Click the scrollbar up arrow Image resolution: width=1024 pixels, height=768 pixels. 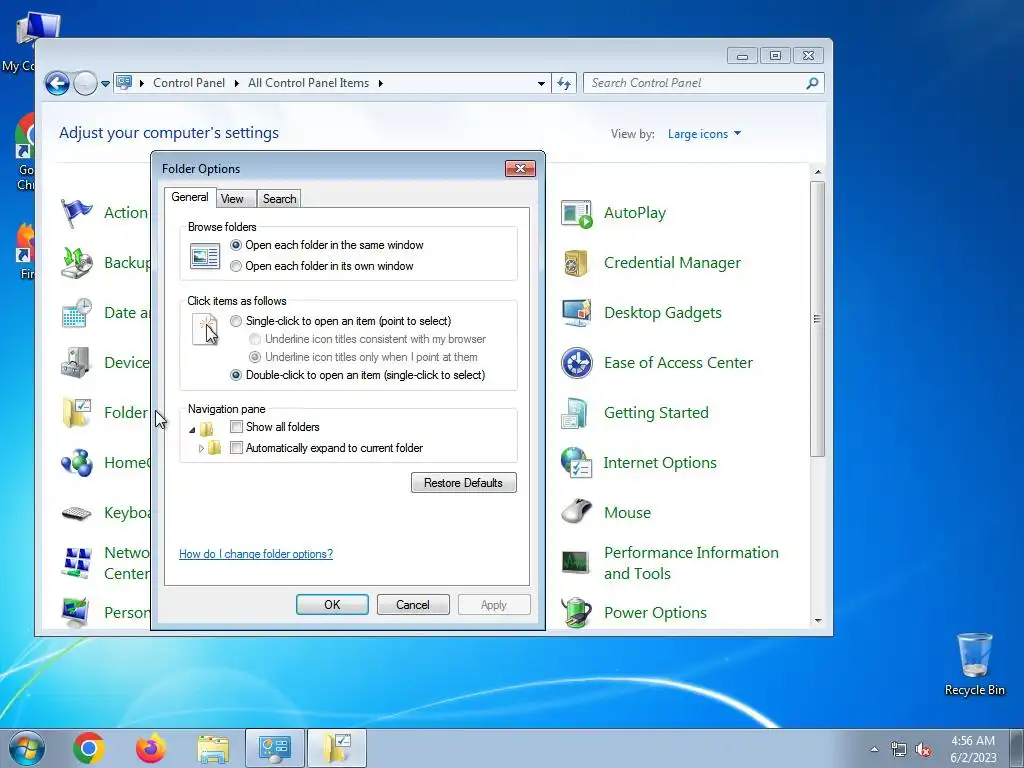(818, 172)
